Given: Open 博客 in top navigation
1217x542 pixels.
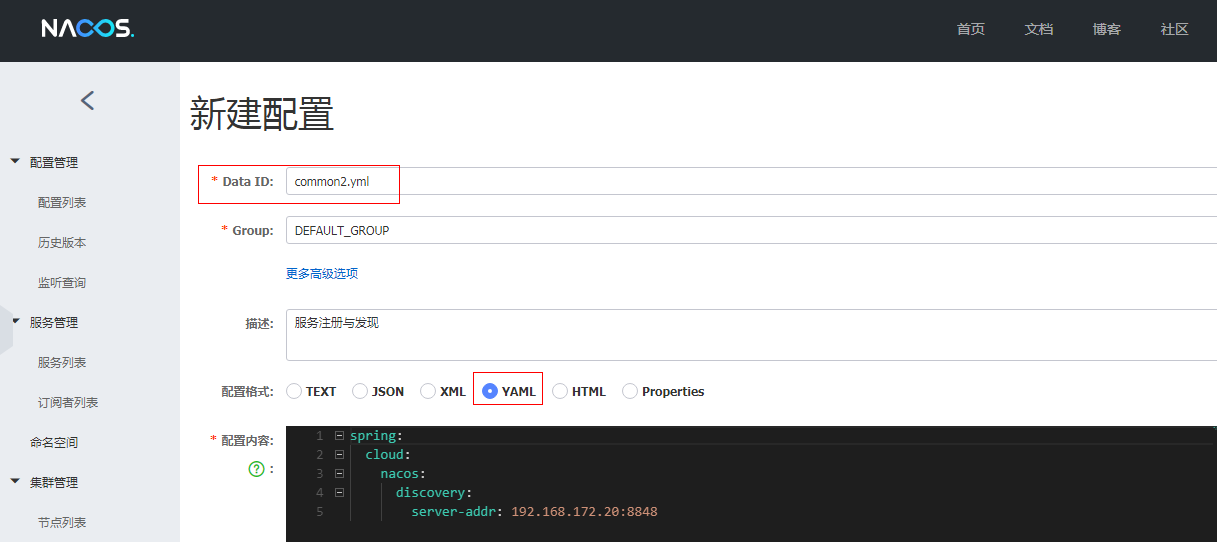Looking at the screenshot, I should [1107, 29].
